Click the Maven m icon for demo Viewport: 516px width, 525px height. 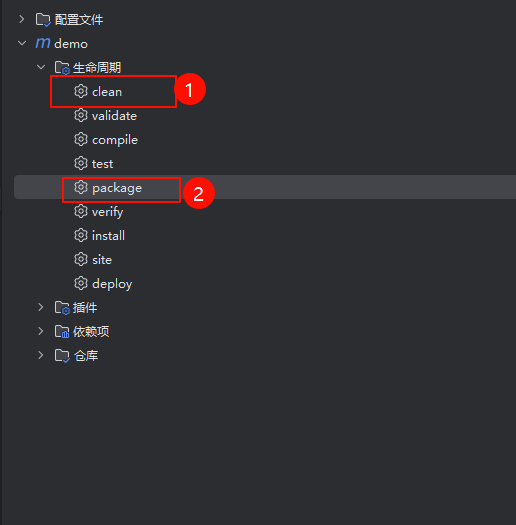tap(43, 43)
